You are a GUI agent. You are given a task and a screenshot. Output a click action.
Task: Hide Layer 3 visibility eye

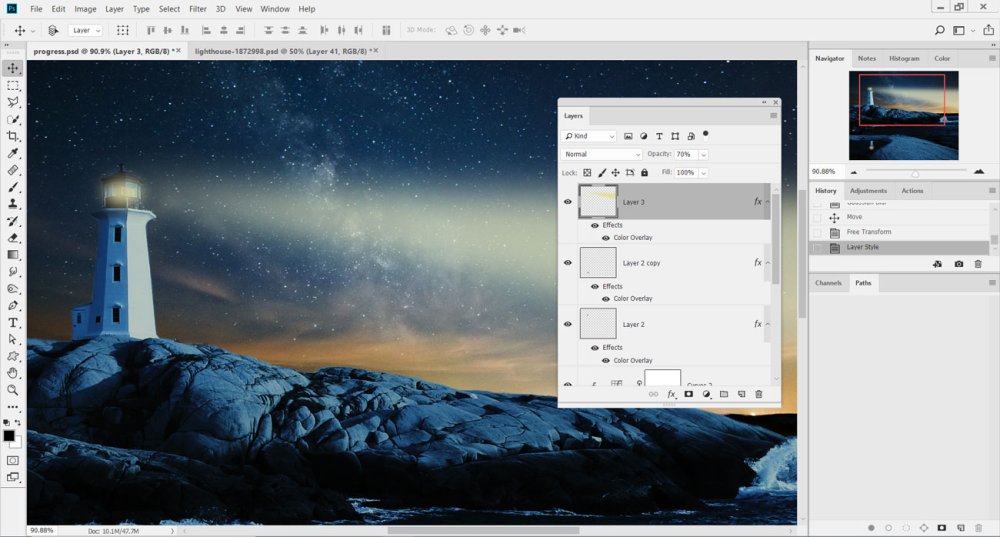coord(568,202)
